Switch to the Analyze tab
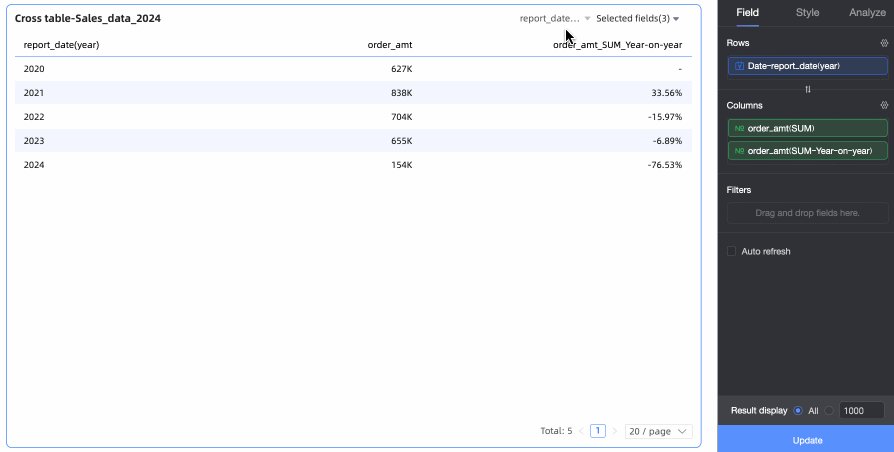Screen dimensions: 894x452 click(867, 13)
